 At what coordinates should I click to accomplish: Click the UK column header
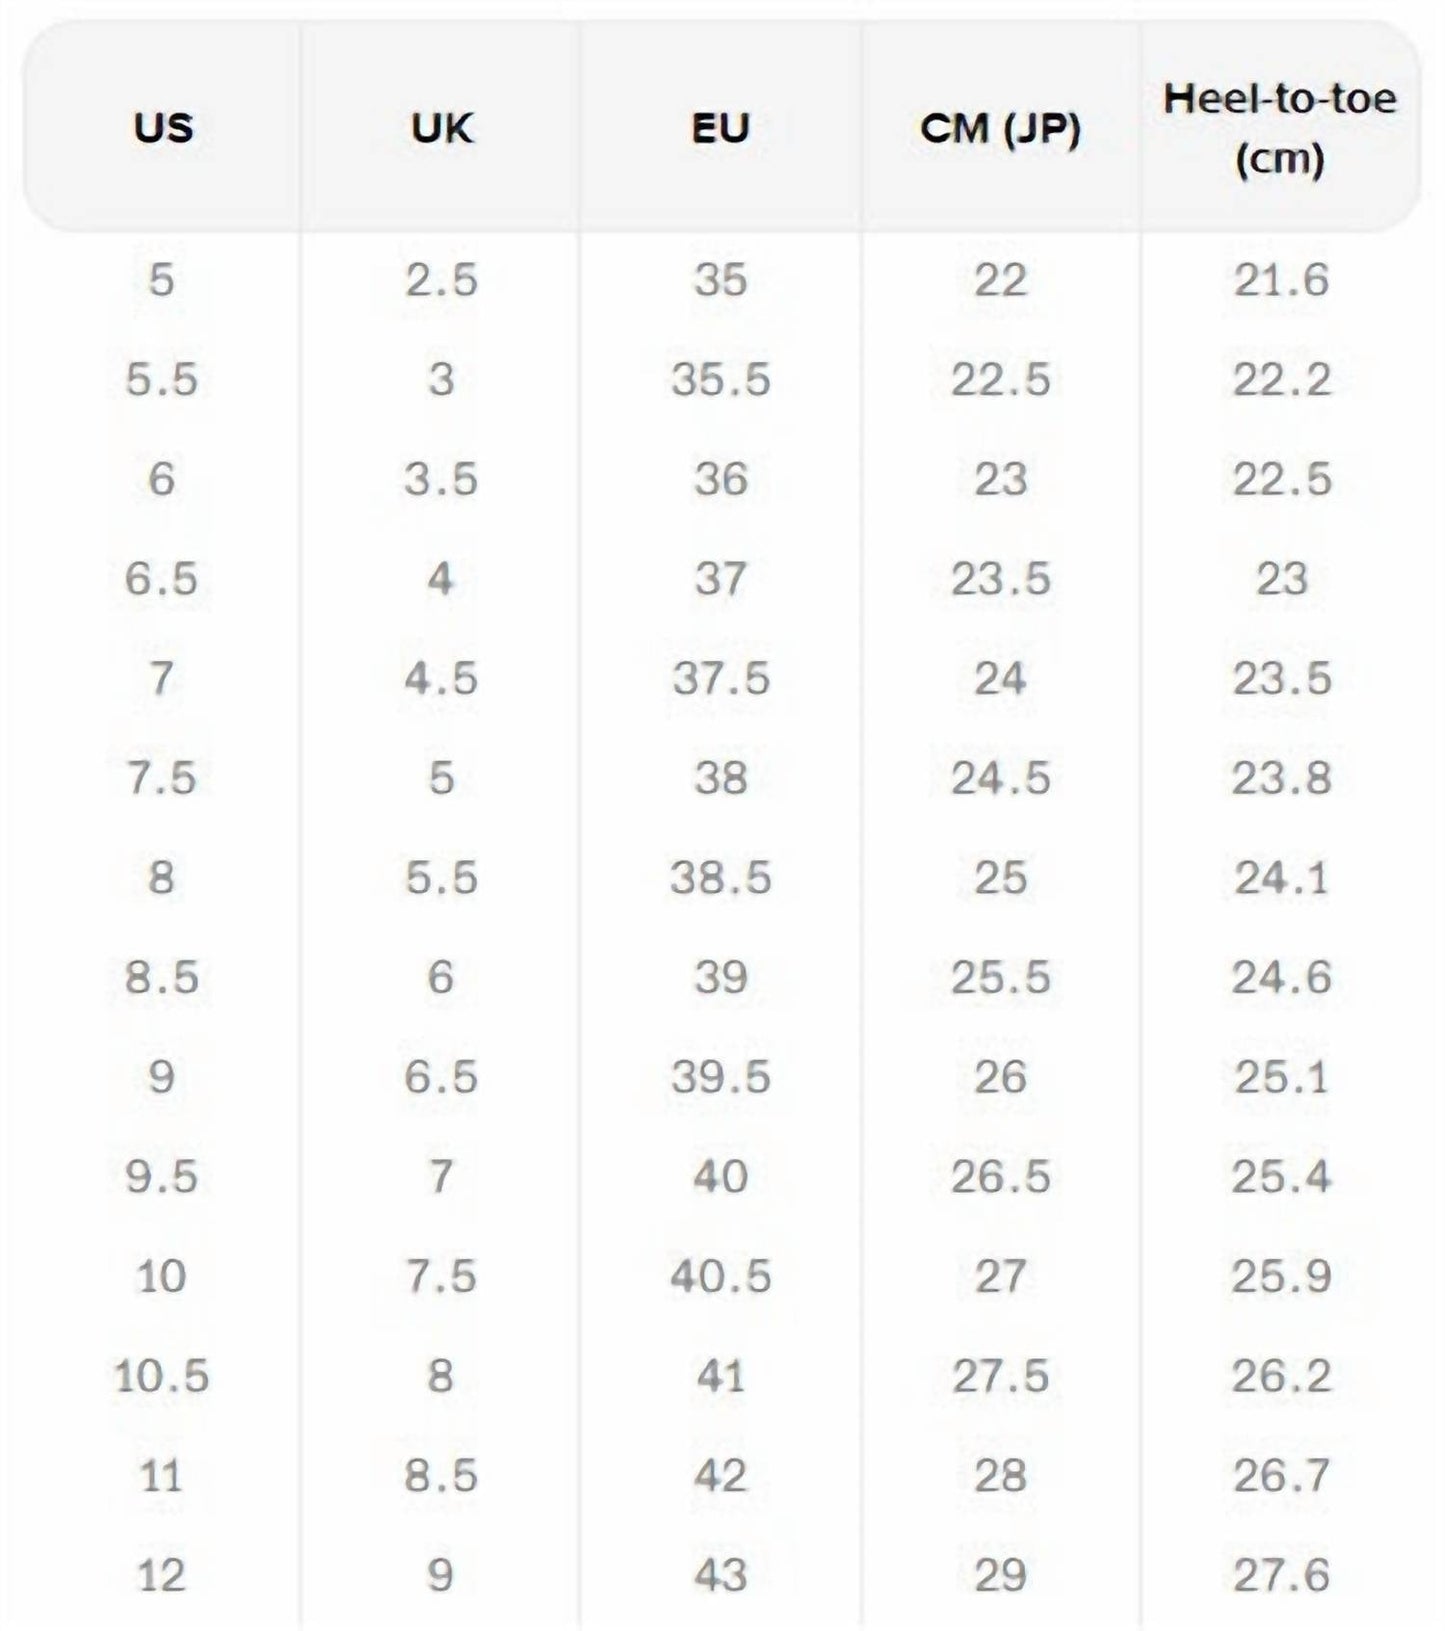pos(441,128)
